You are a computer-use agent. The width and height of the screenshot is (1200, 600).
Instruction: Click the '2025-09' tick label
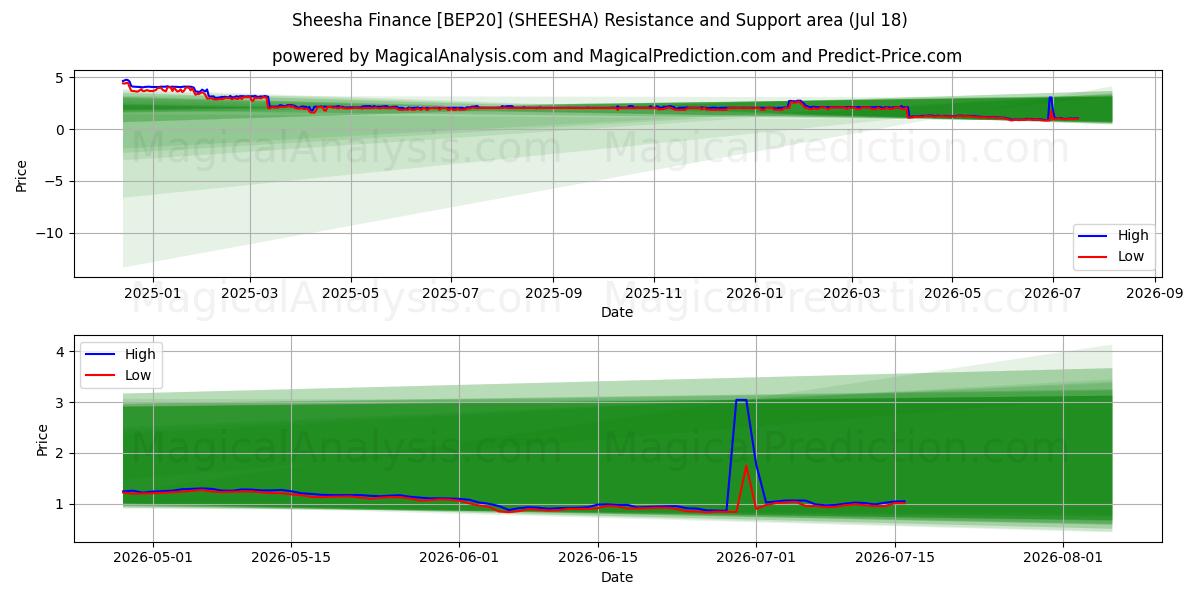tap(553, 293)
